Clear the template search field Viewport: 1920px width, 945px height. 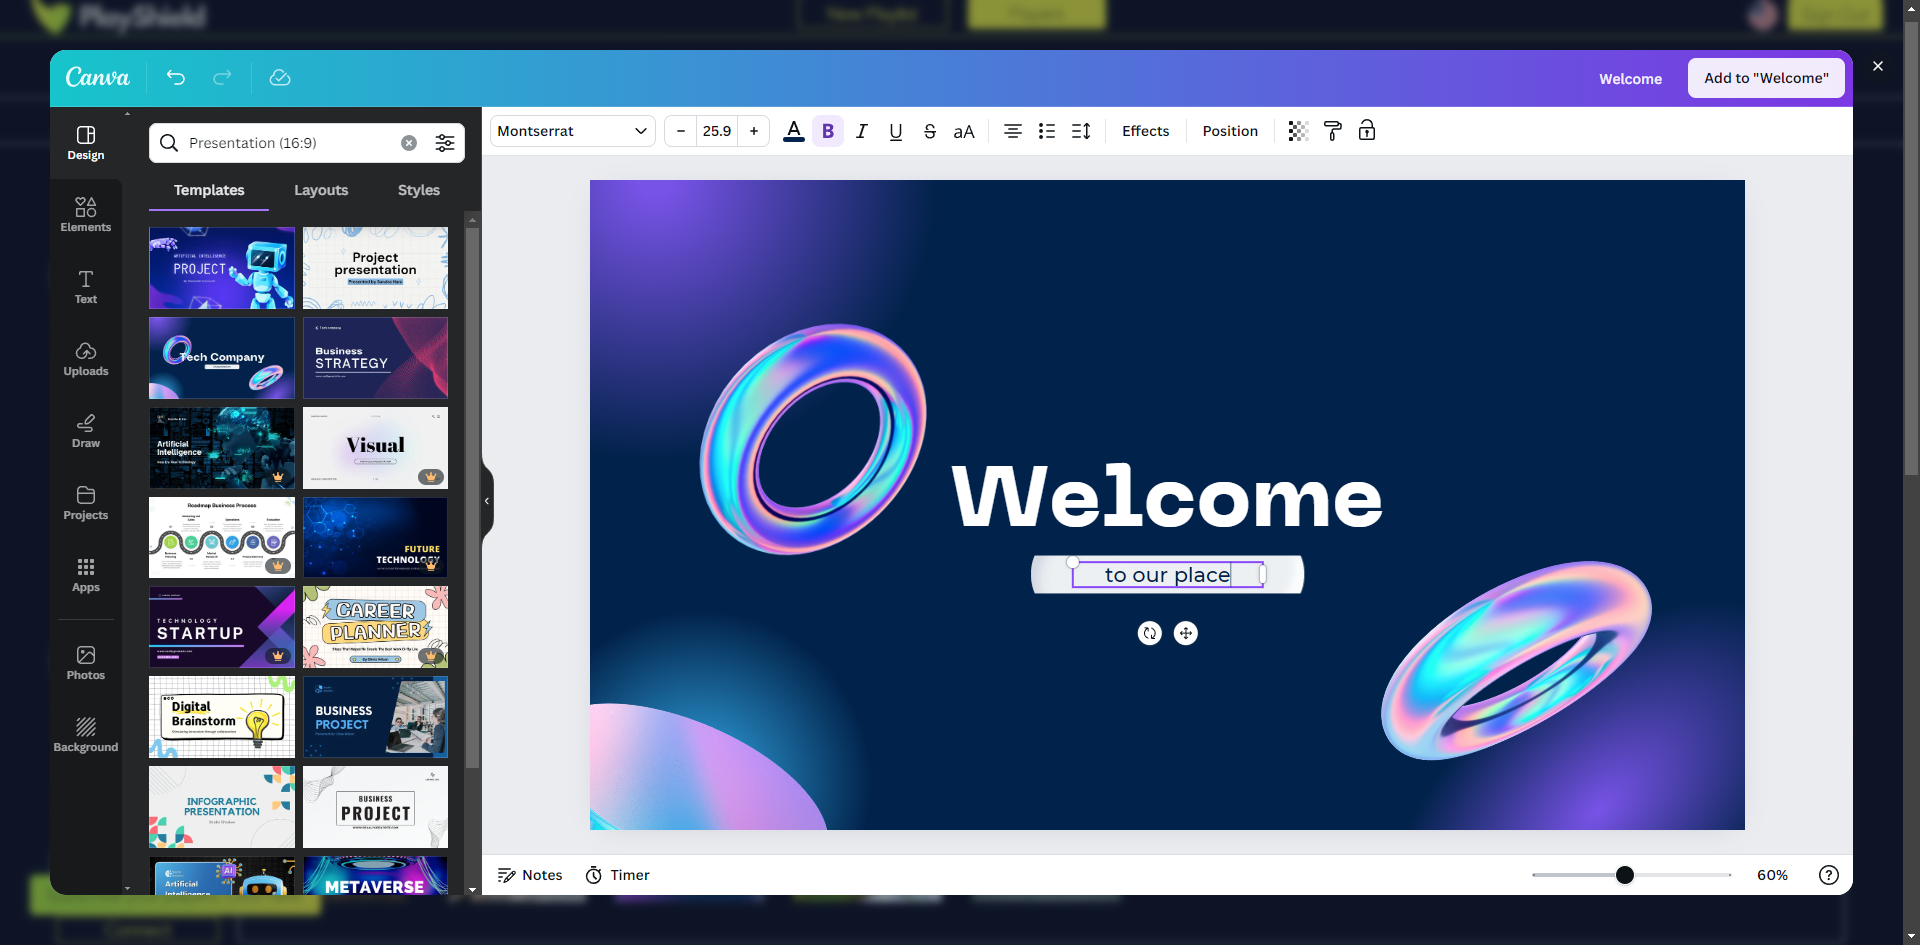click(409, 143)
